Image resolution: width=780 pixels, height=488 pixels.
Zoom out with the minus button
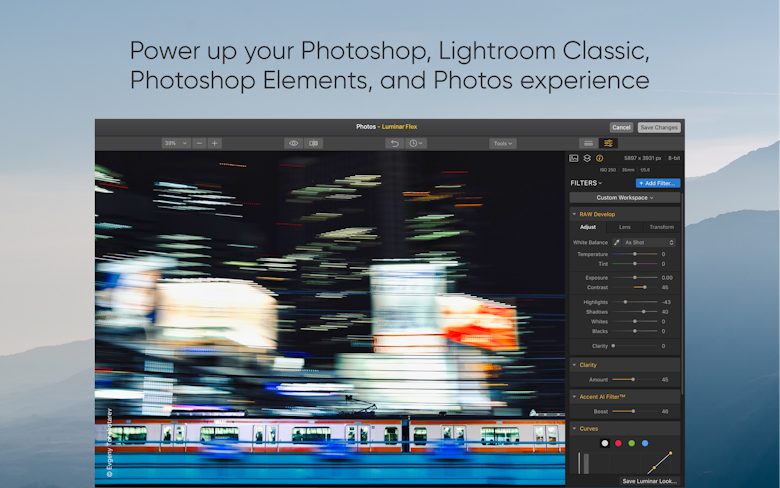coord(199,143)
